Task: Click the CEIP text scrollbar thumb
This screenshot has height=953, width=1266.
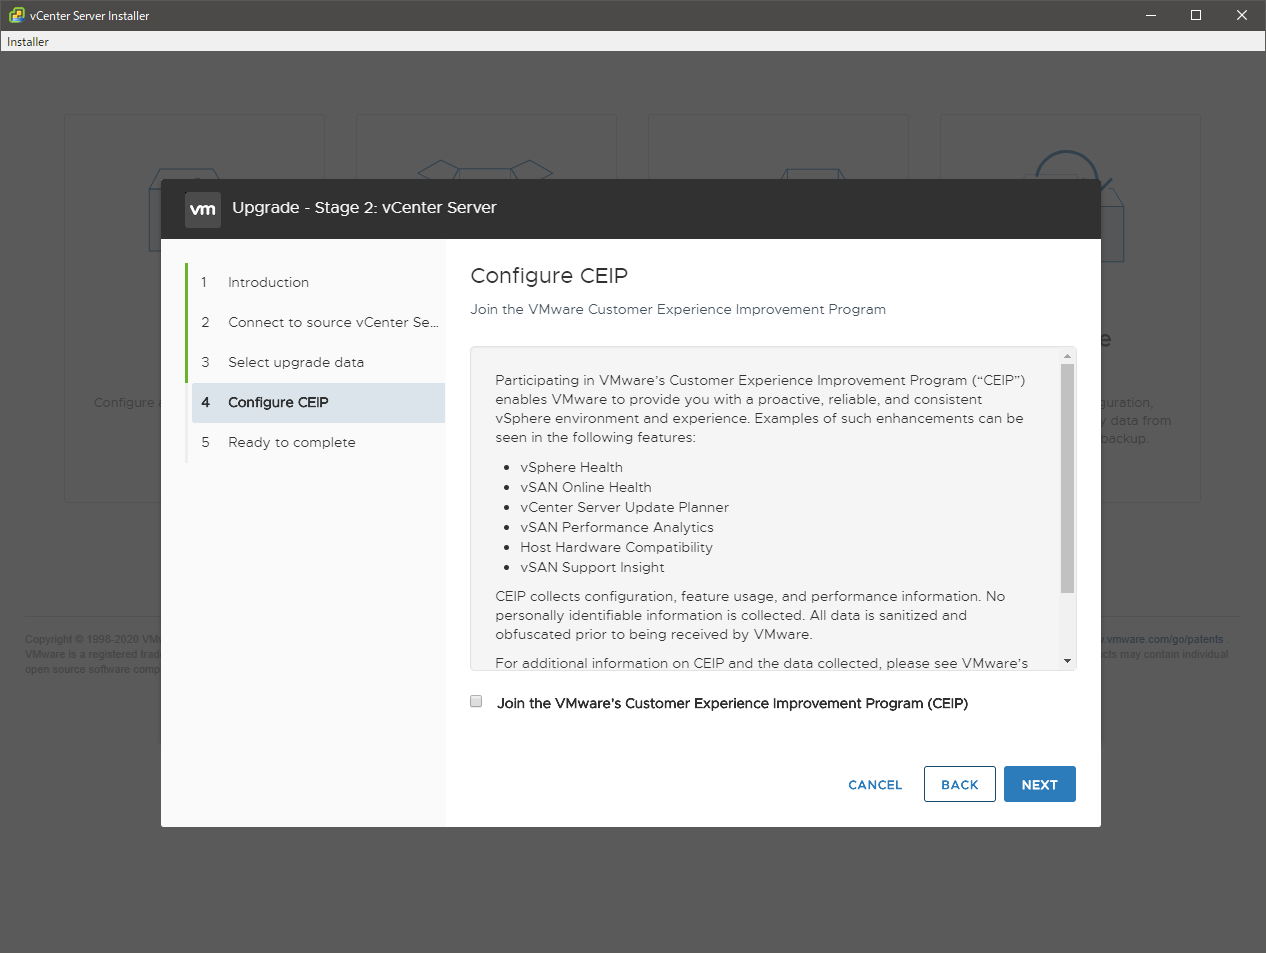Action: 1067,478
